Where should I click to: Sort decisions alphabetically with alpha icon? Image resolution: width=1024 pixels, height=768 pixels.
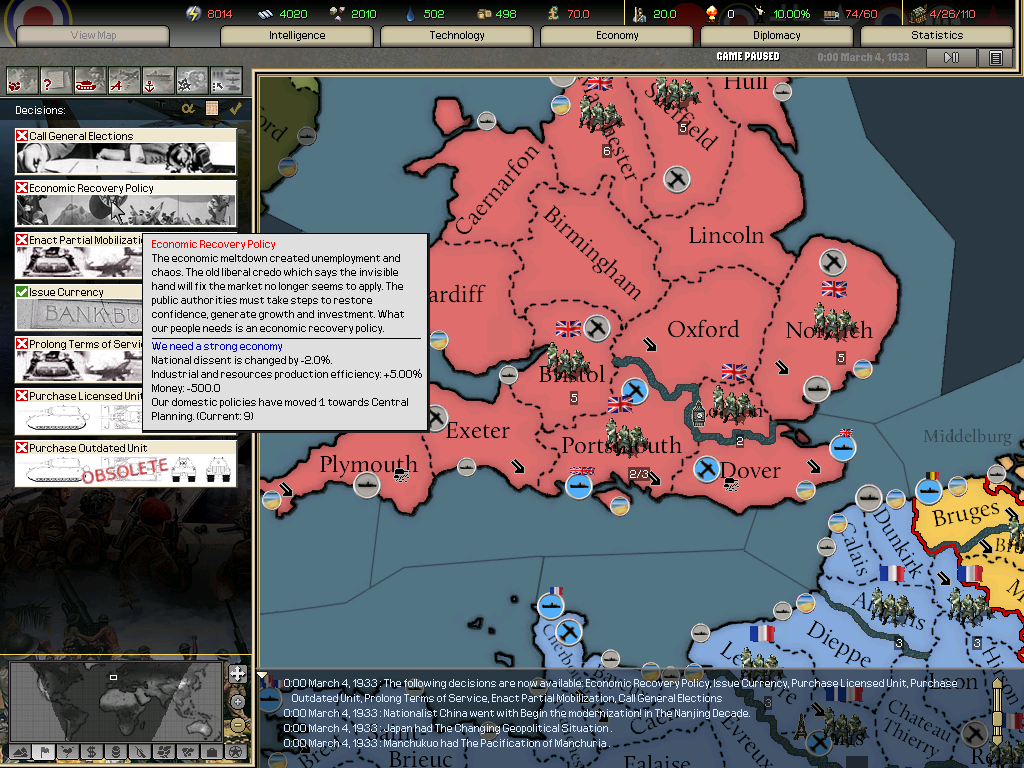click(x=188, y=108)
